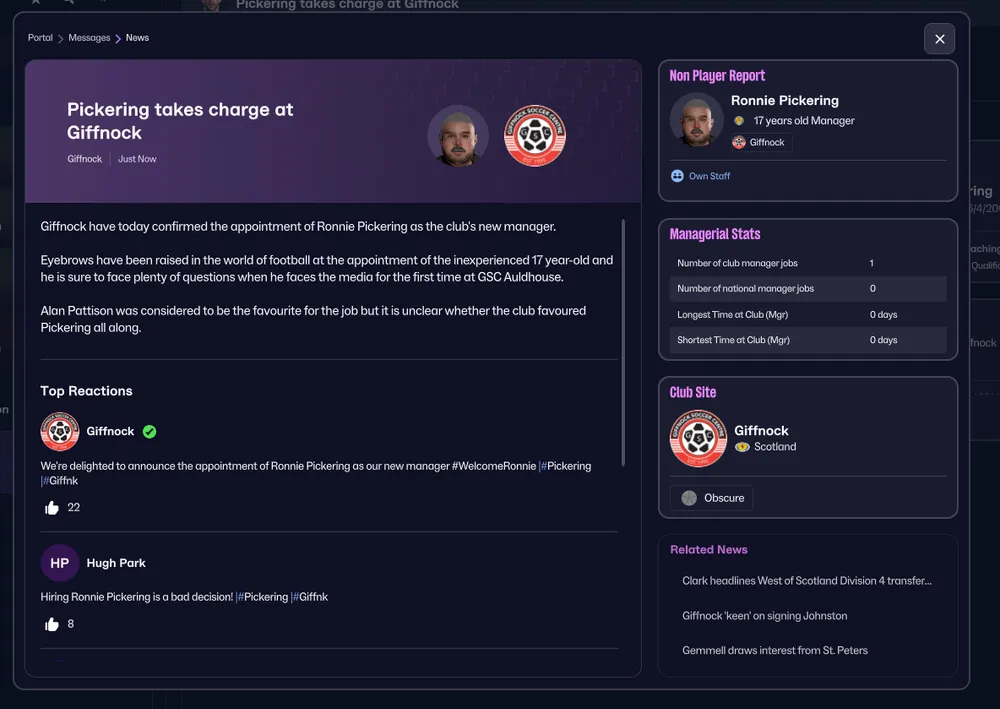Click the article's vertical scrollbar
This screenshot has height=709, width=1000.
(x=624, y=340)
